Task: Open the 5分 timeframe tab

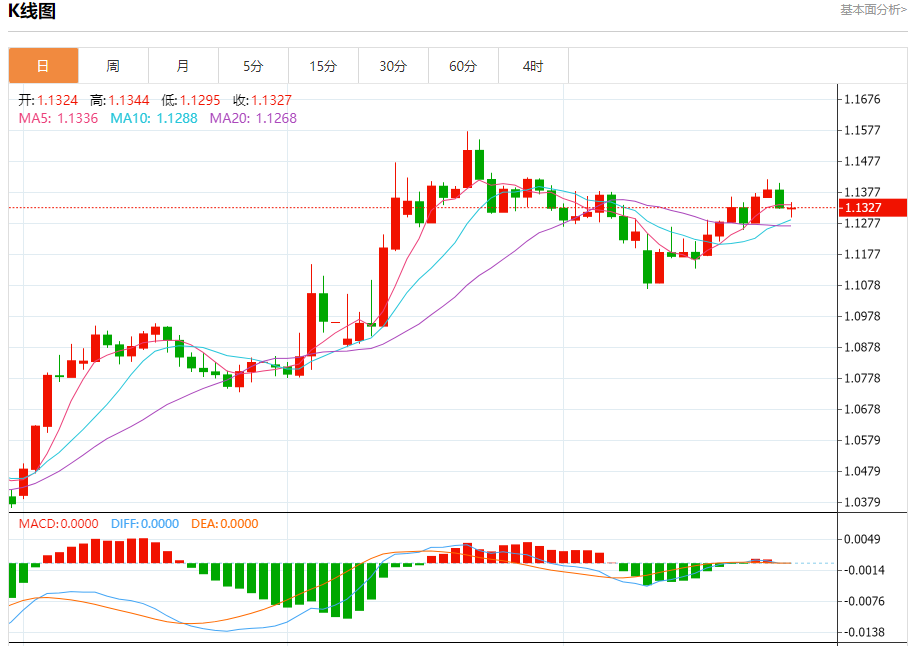Action: pos(254,66)
